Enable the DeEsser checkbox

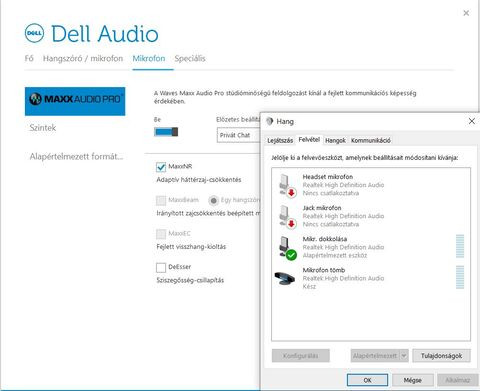[161, 267]
